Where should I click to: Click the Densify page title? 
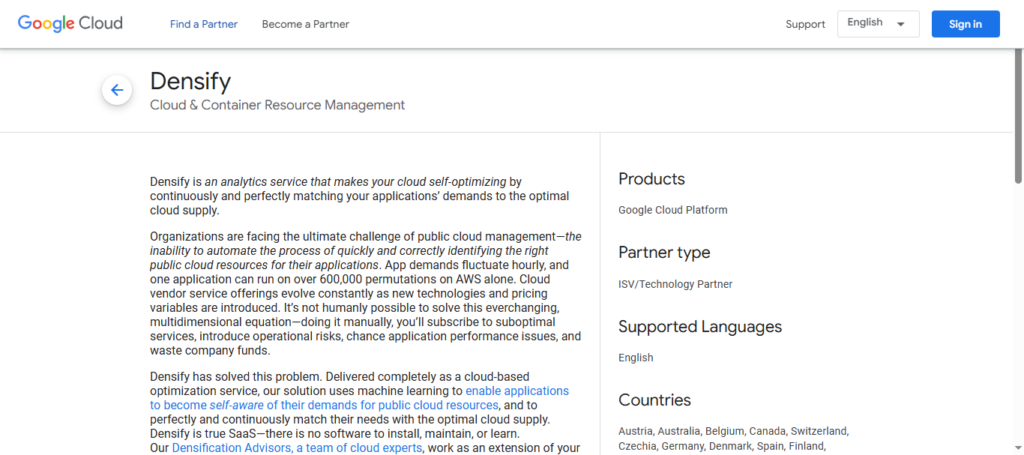[190, 81]
